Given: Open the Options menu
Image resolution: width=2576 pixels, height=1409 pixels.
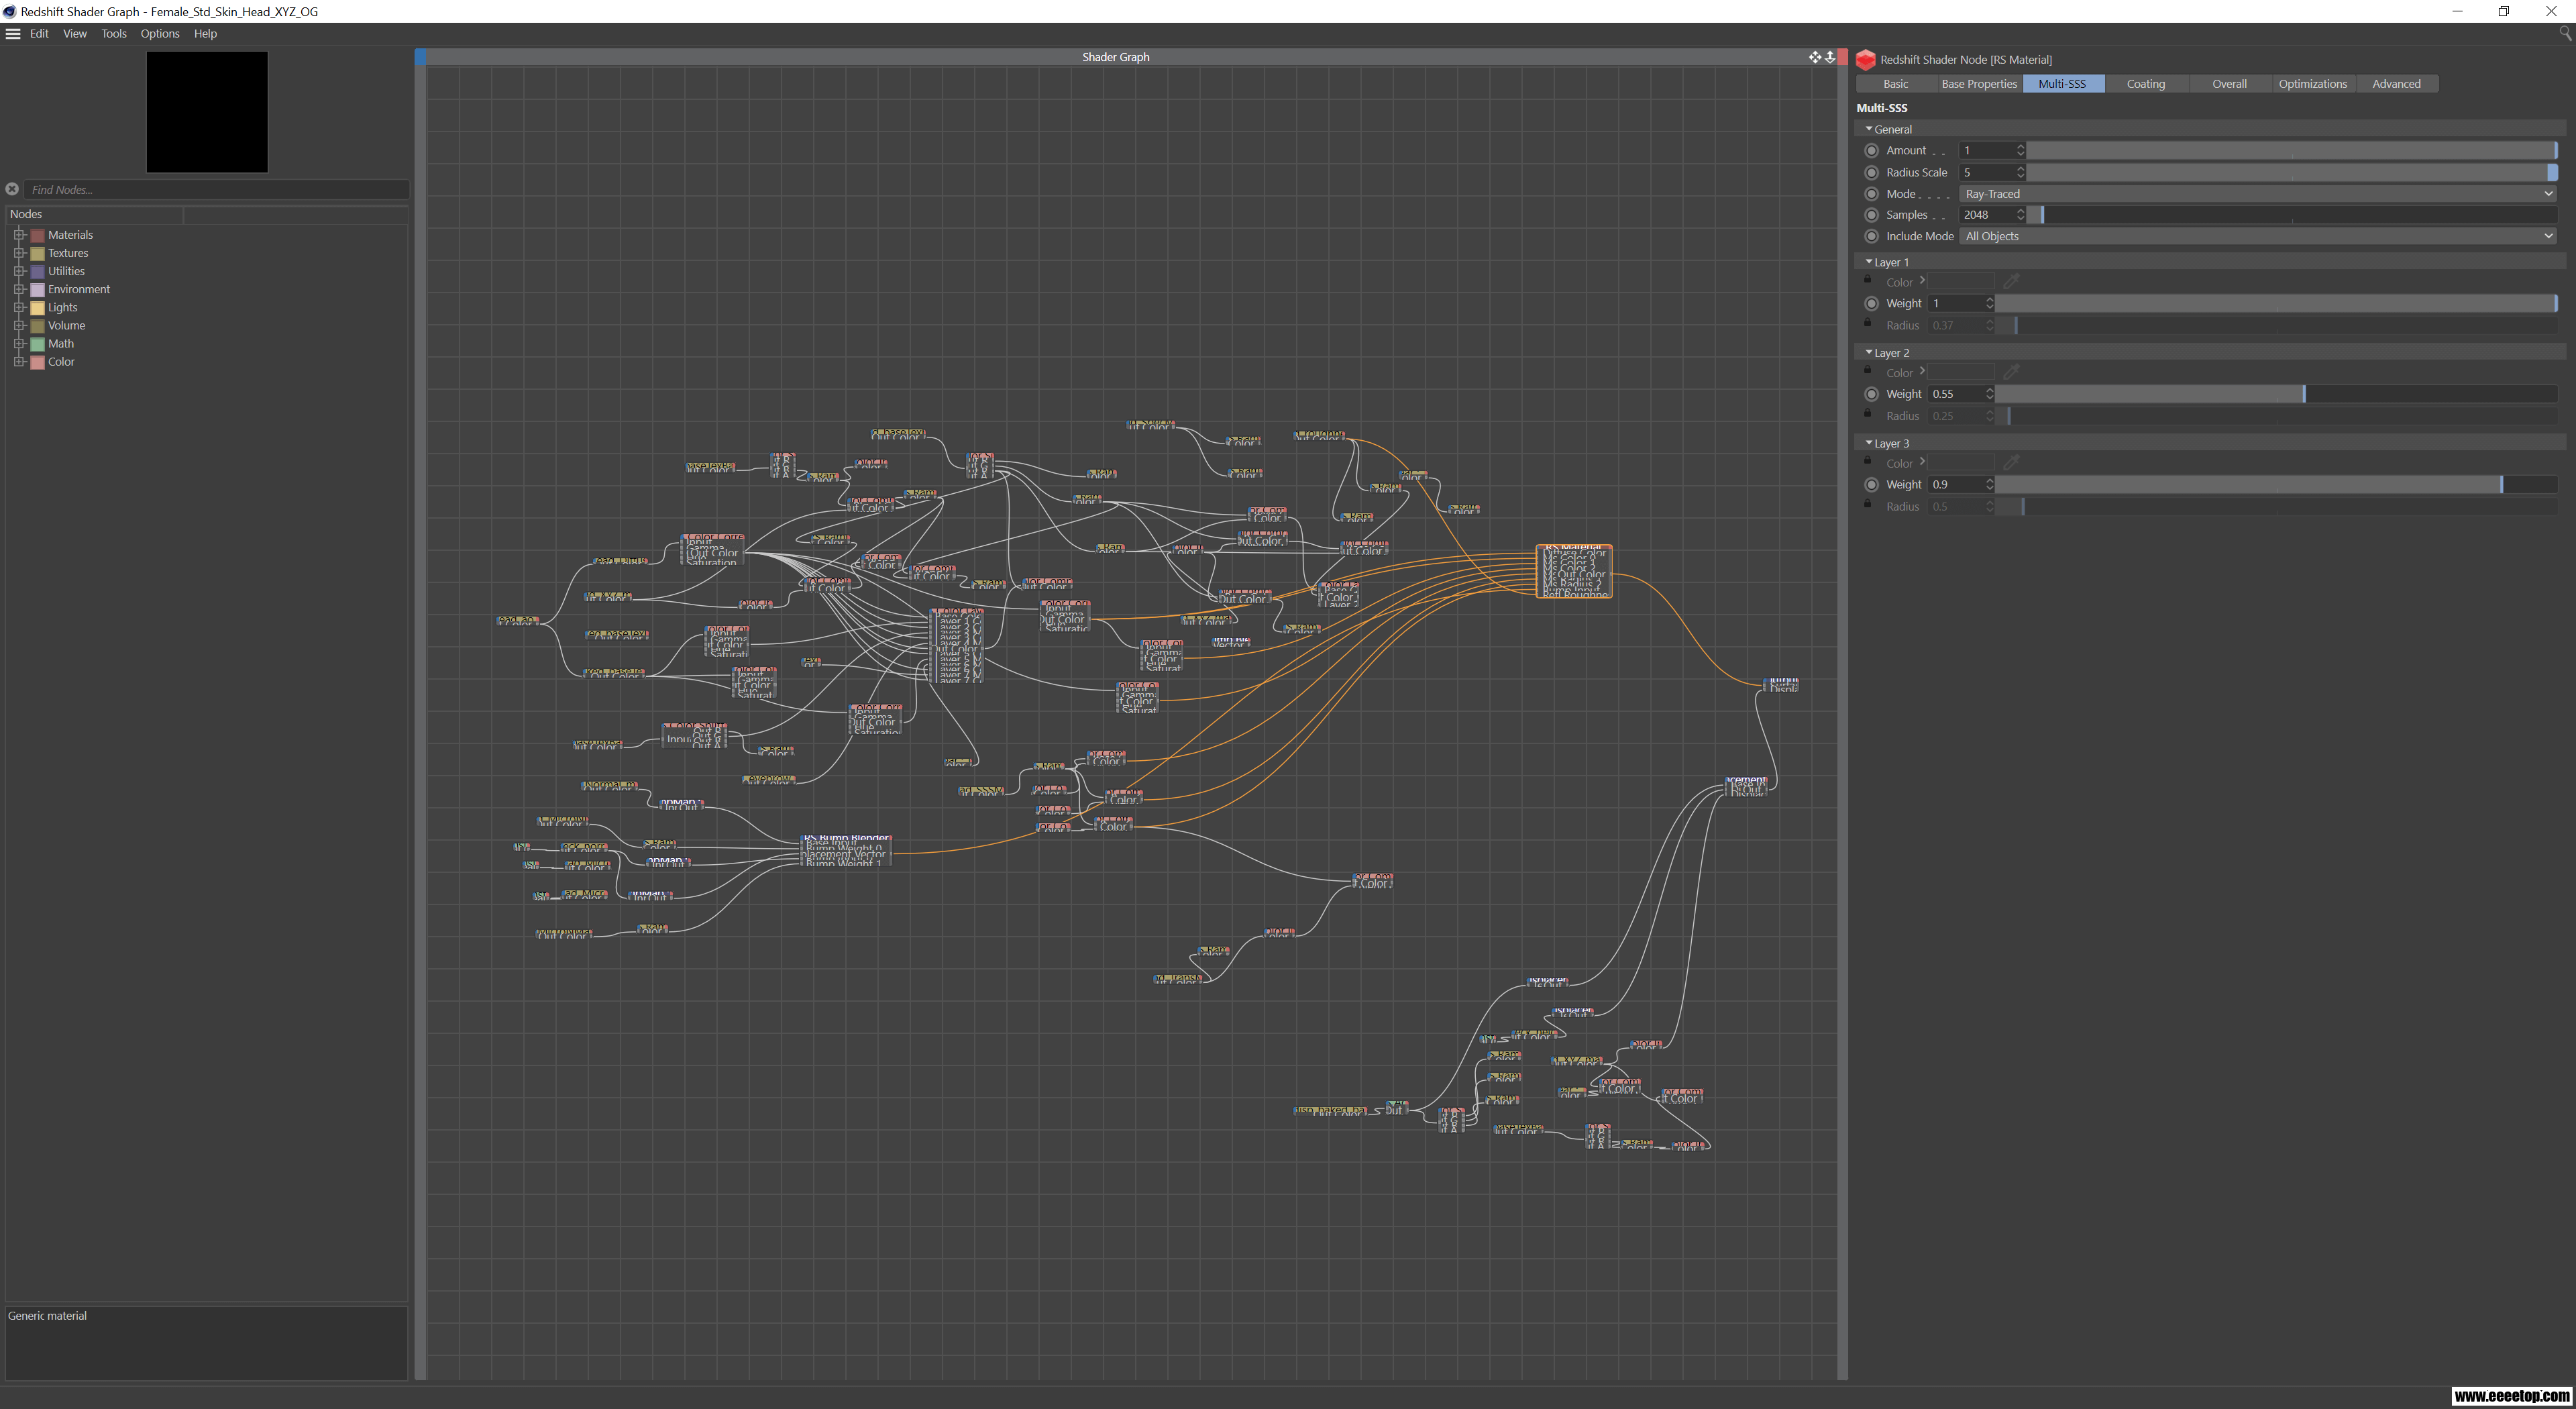Looking at the screenshot, I should click(x=160, y=34).
